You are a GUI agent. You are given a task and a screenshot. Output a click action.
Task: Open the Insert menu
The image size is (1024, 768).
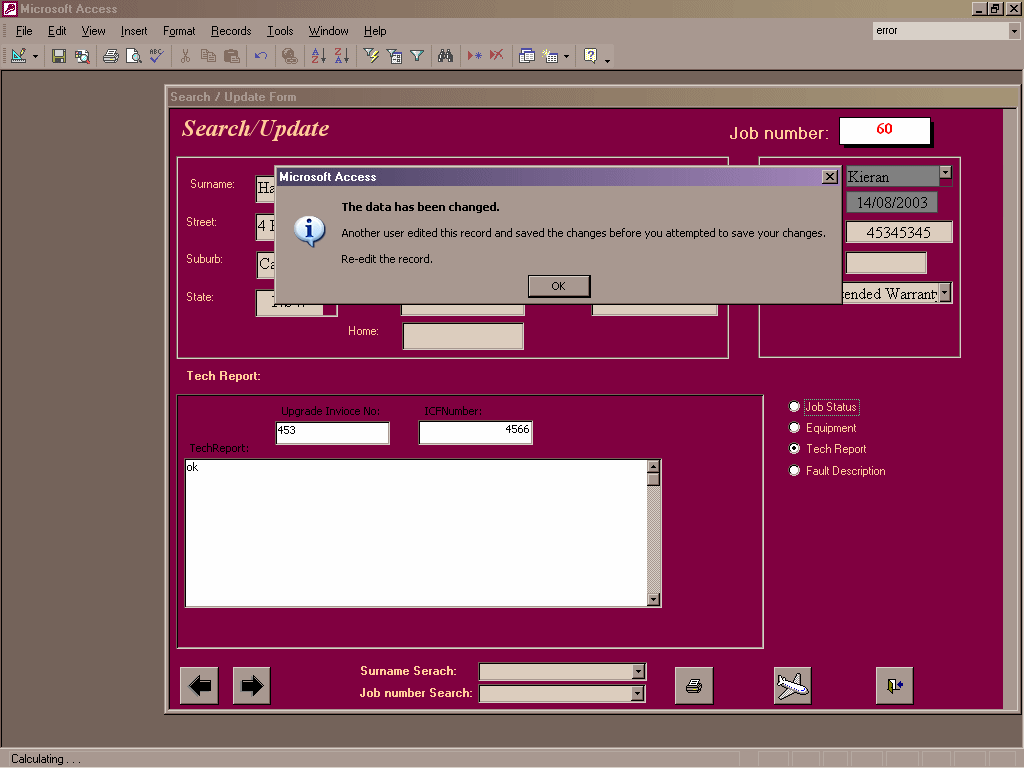click(x=134, y=31)
